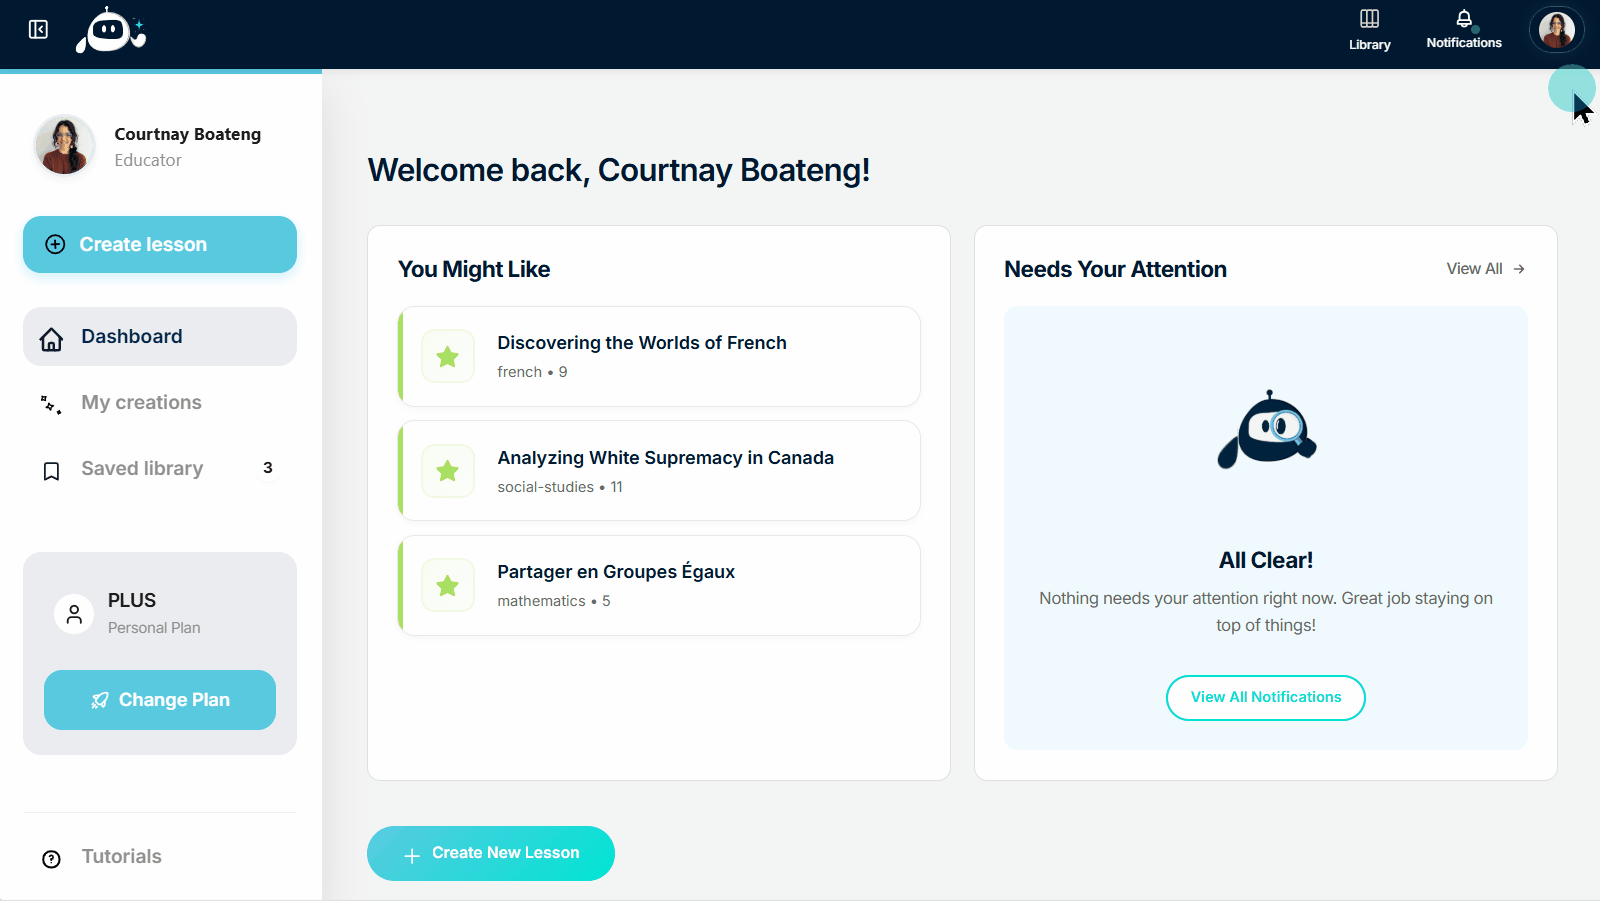The width and height of the screenshot is (1600, 901).
Task: Click the Change Plan button
Action: [x=160, y=700]
